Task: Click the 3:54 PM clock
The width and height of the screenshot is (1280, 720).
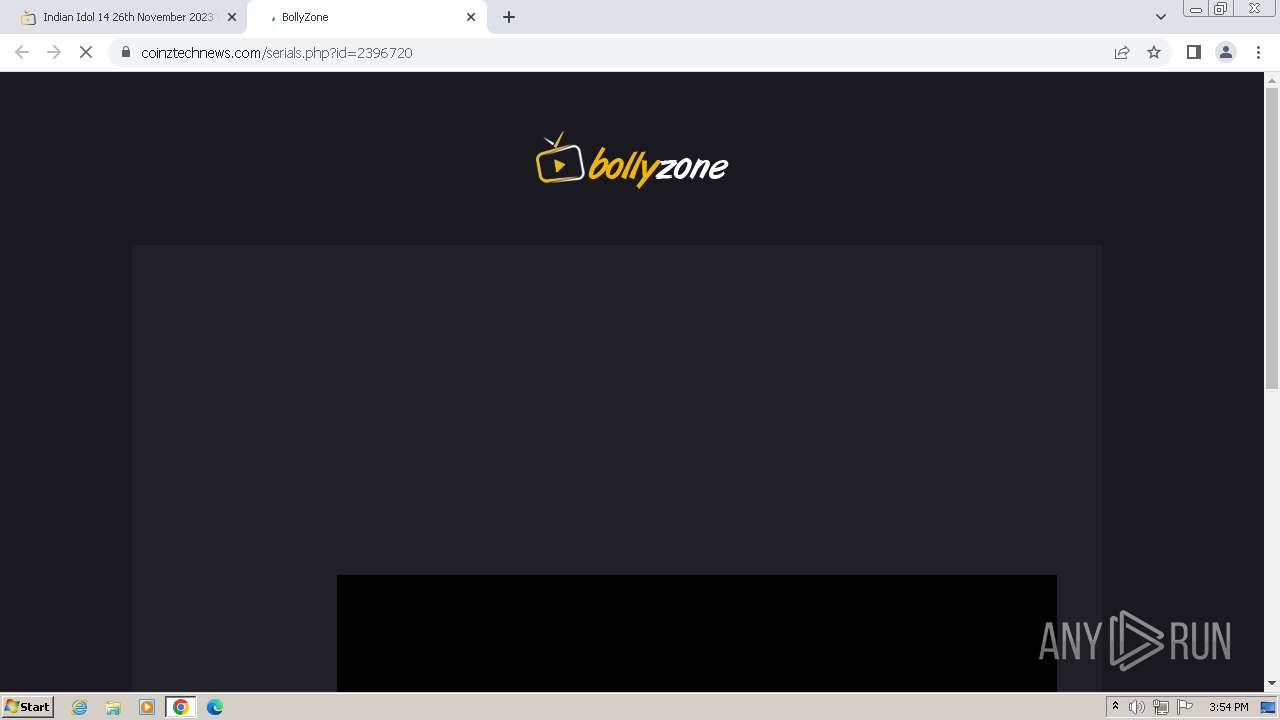Action: 1228,707
